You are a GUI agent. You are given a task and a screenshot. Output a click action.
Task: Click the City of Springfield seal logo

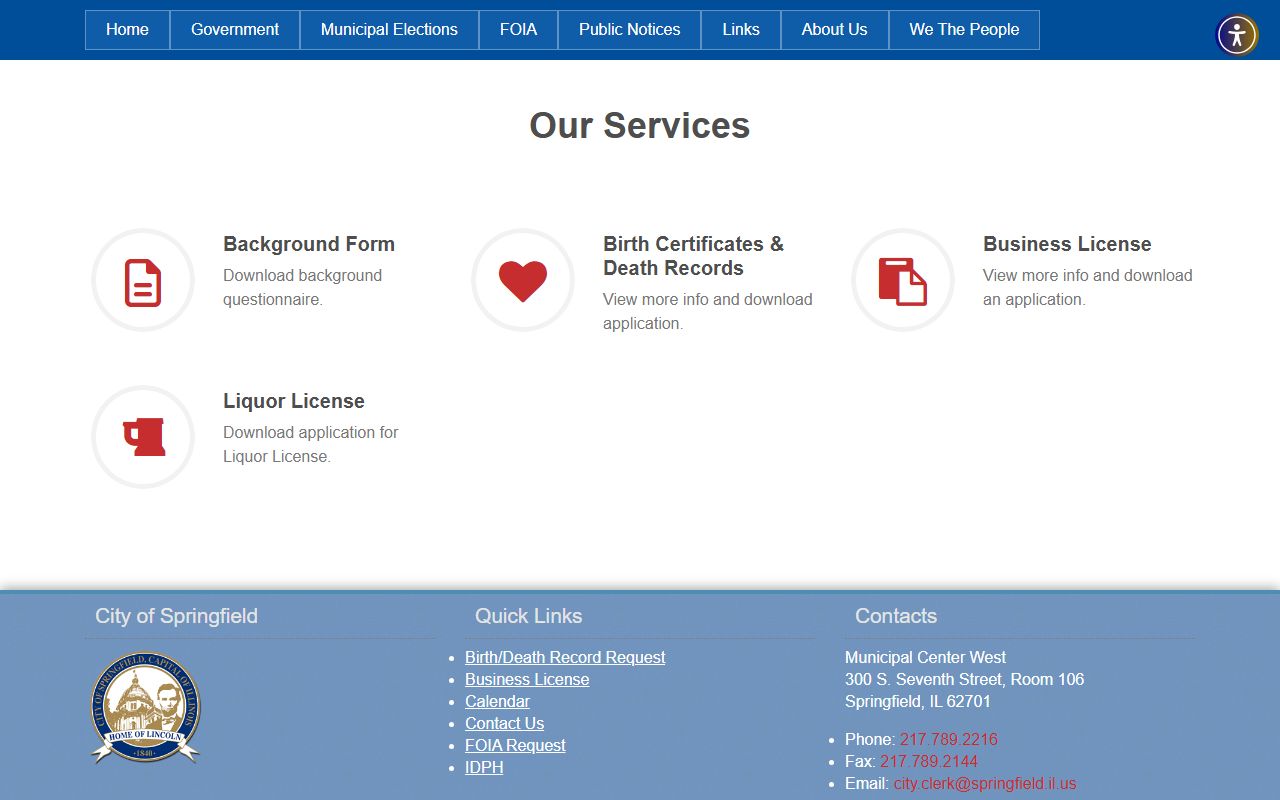click(x=145, y=708)
